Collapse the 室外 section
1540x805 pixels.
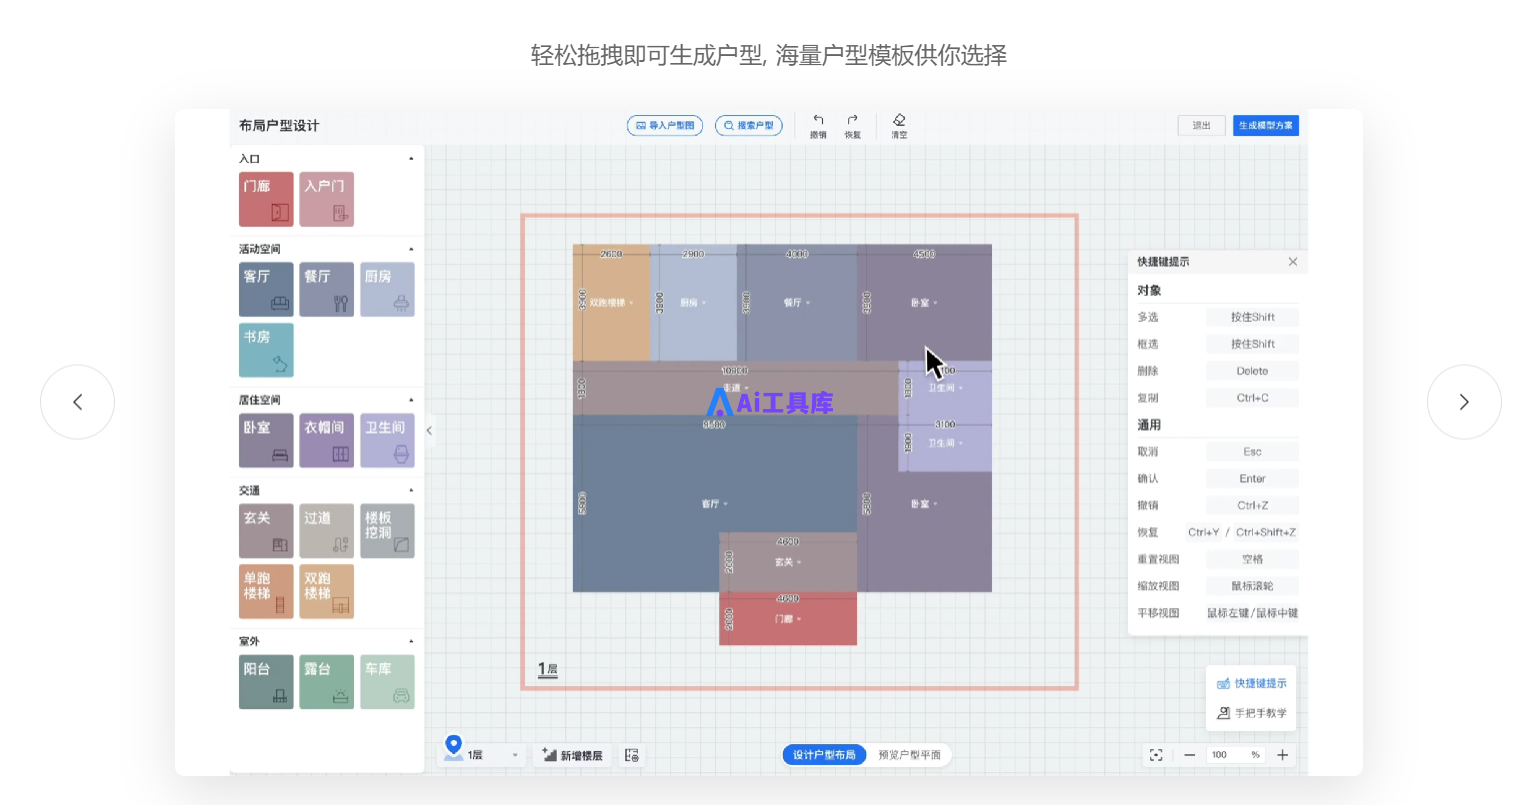[x=411, y=641]
